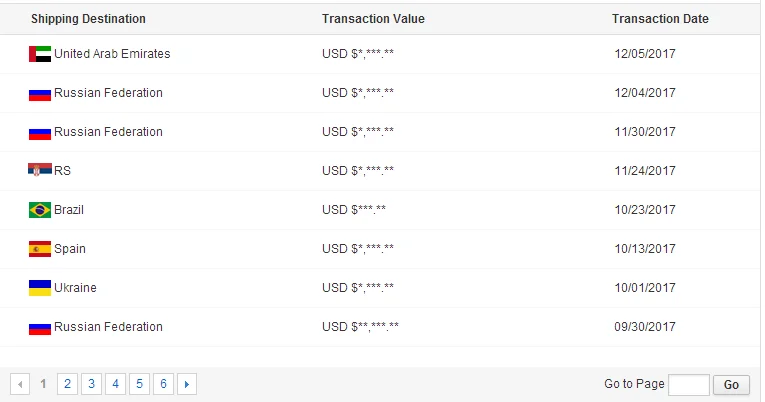Click the Russian flag dated 09/30/2017

[x=40, y=327]
